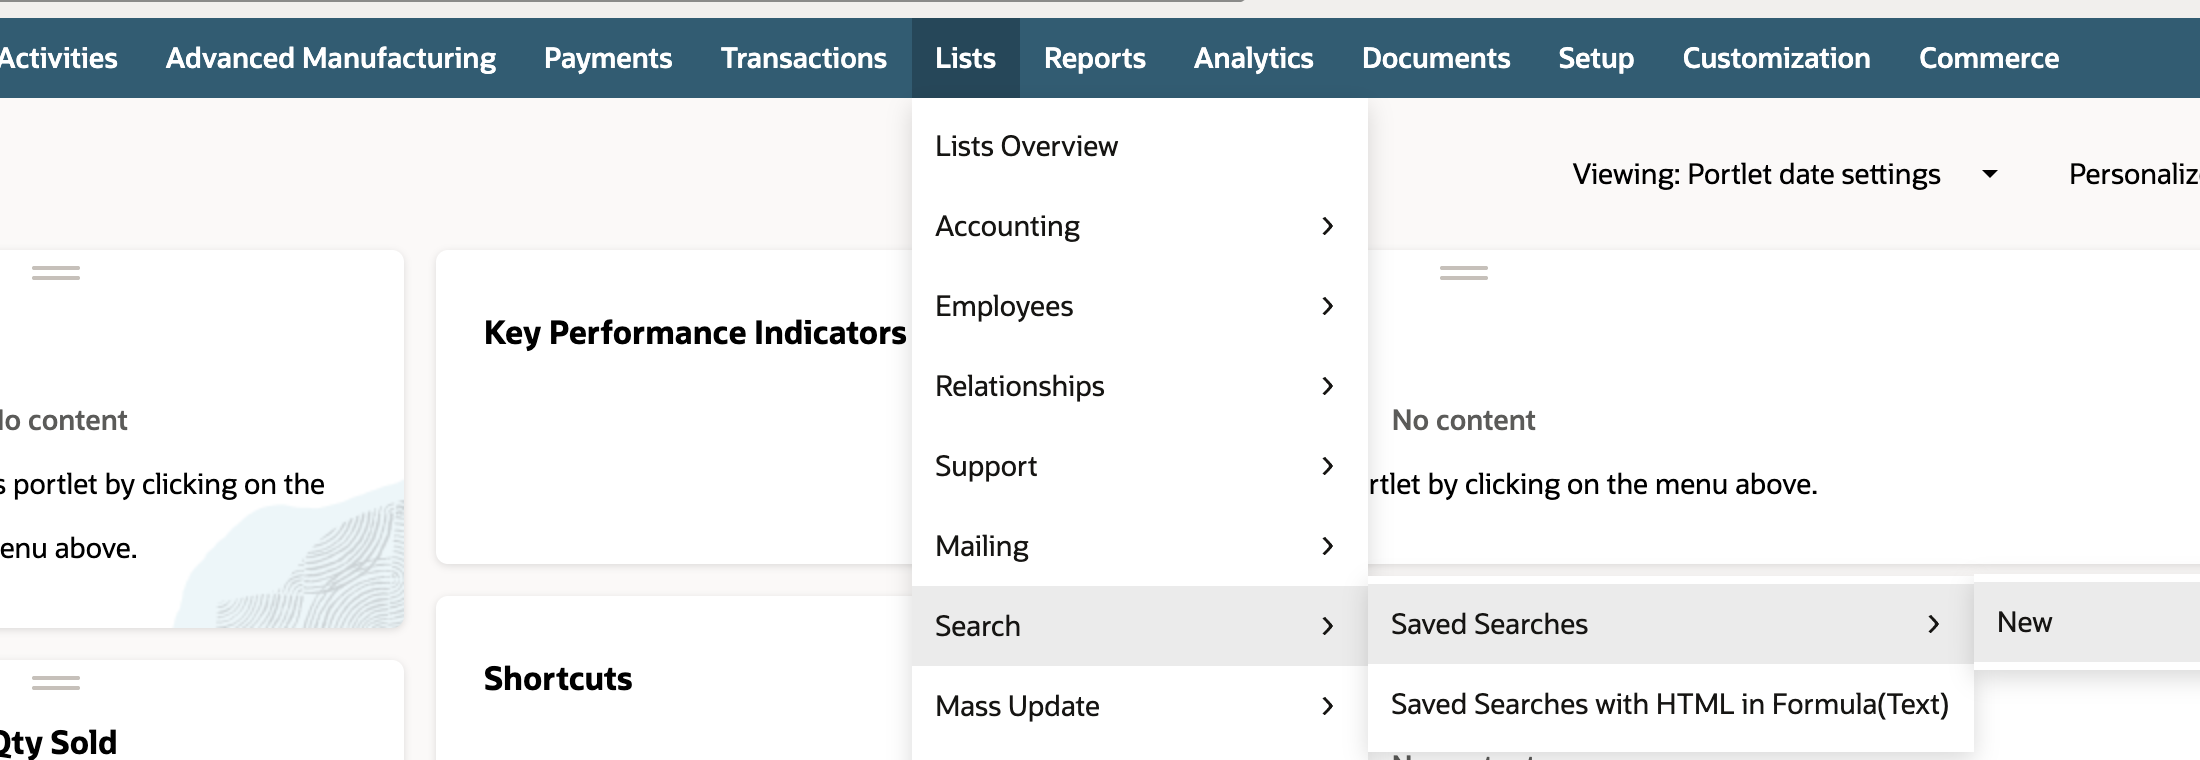The height and width of the screenshot is (760, 2200).
Task: Open the Documents menu
Action: 1436,58
